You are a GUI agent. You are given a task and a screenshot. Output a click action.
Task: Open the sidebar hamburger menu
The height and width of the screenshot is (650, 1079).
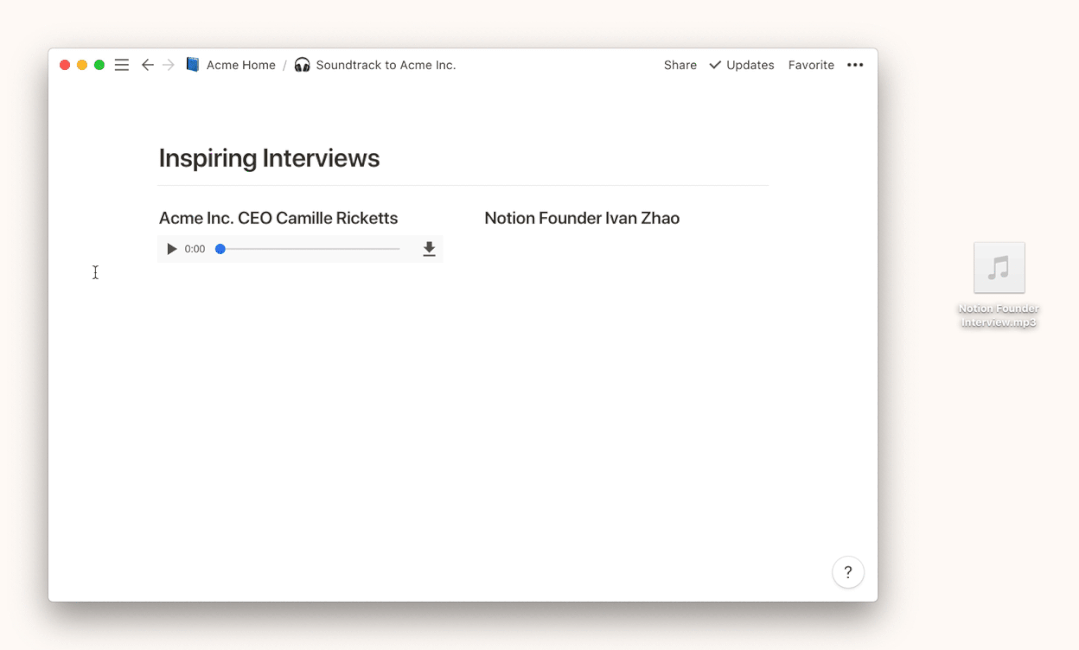point(122,65)
